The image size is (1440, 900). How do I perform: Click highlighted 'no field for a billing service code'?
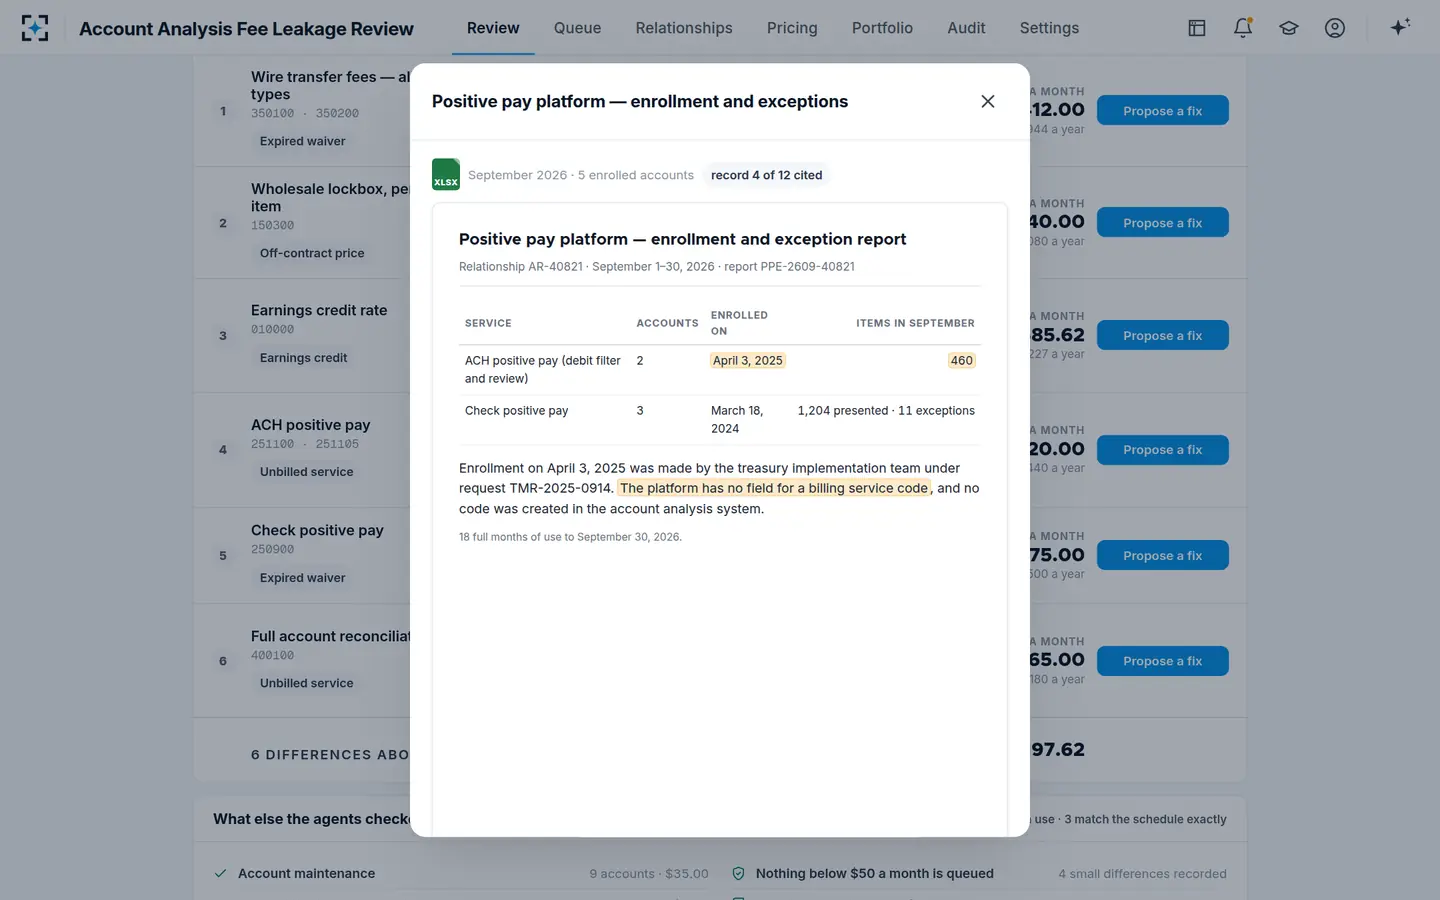[774, 488]
